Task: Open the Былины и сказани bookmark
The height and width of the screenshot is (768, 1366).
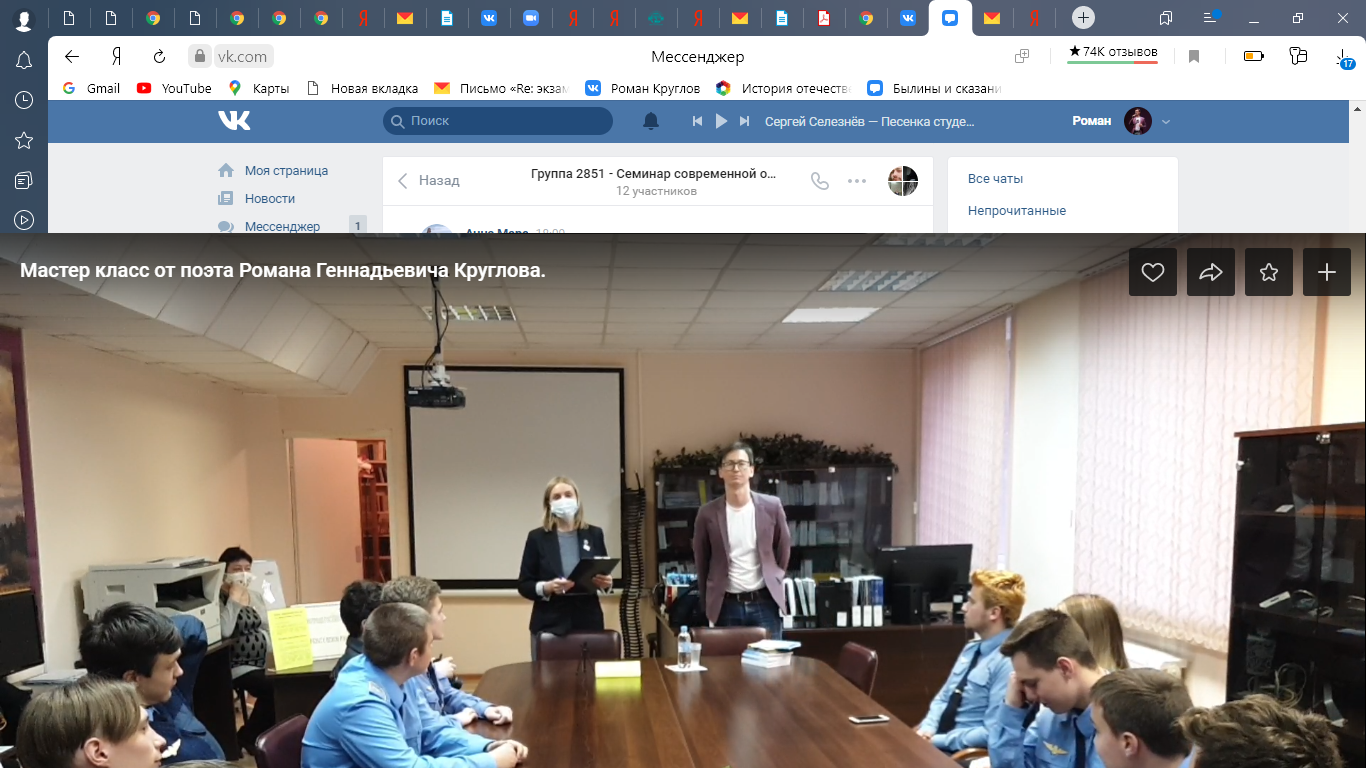Action: 934,88
